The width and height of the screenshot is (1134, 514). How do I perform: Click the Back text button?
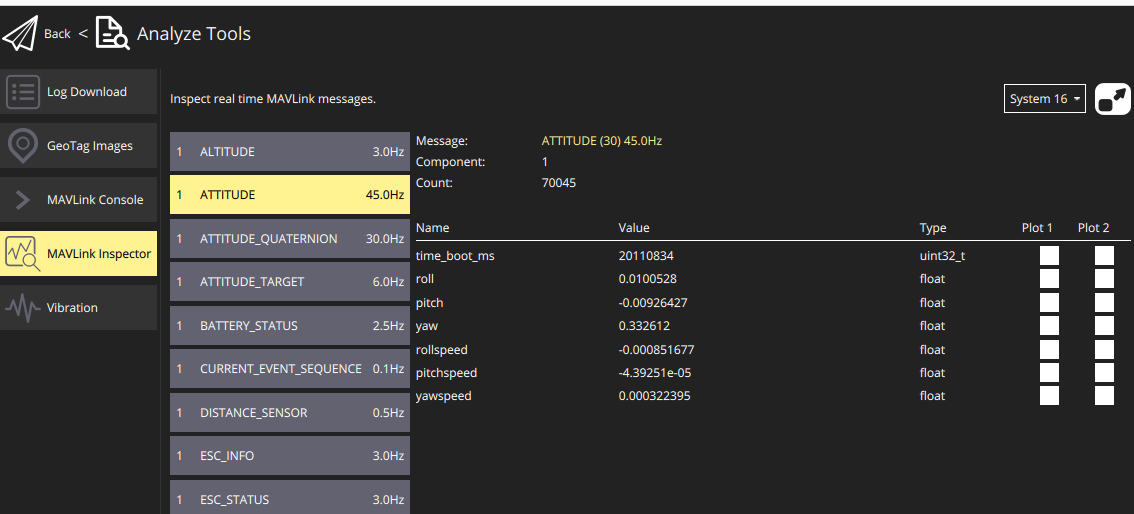57,34
